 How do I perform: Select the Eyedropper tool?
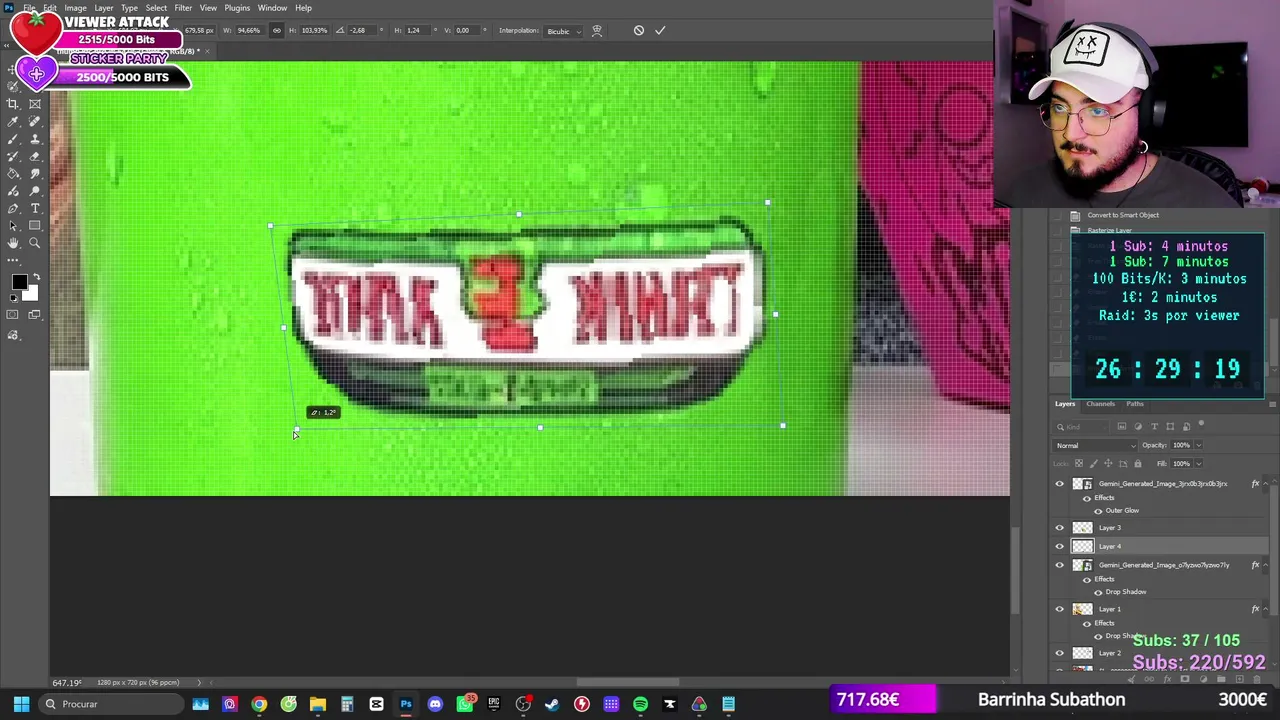13,122
